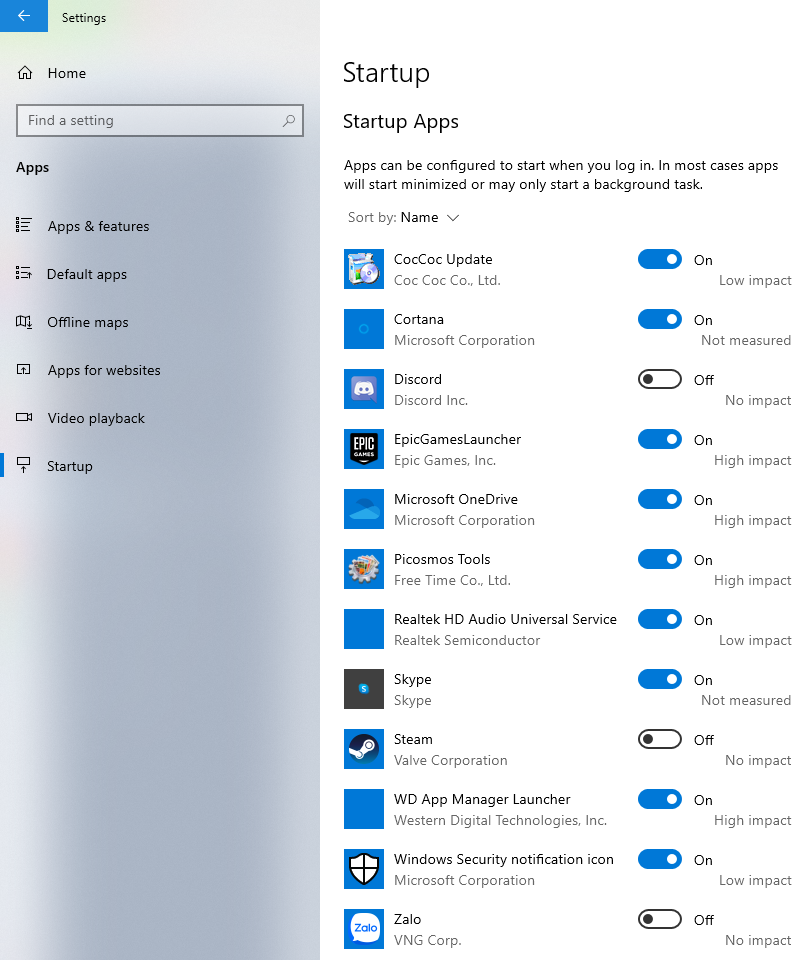Open Apps & features settings page
The width and height of the screenshot is (808, 960).
pos(98,226)
